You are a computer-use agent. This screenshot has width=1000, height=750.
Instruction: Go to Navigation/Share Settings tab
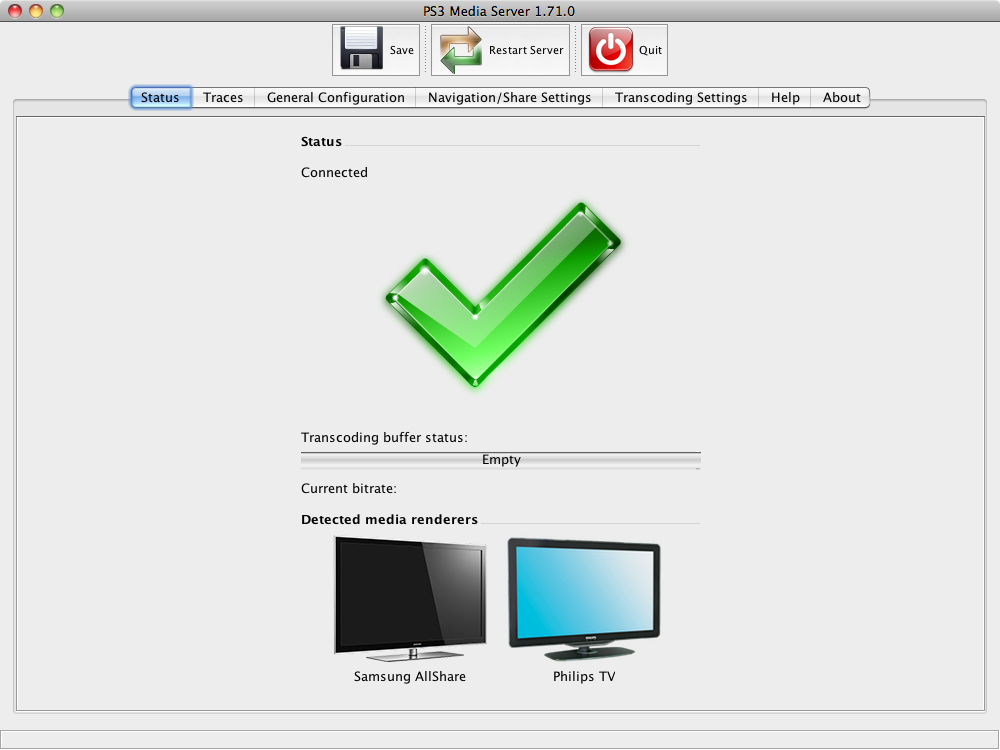click(509, 98)
